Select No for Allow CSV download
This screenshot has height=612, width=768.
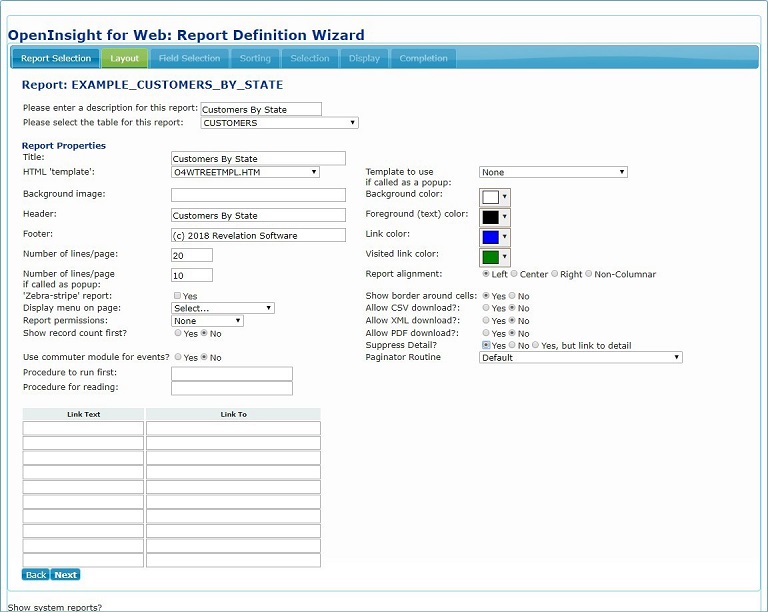click(x=512, y=307)
